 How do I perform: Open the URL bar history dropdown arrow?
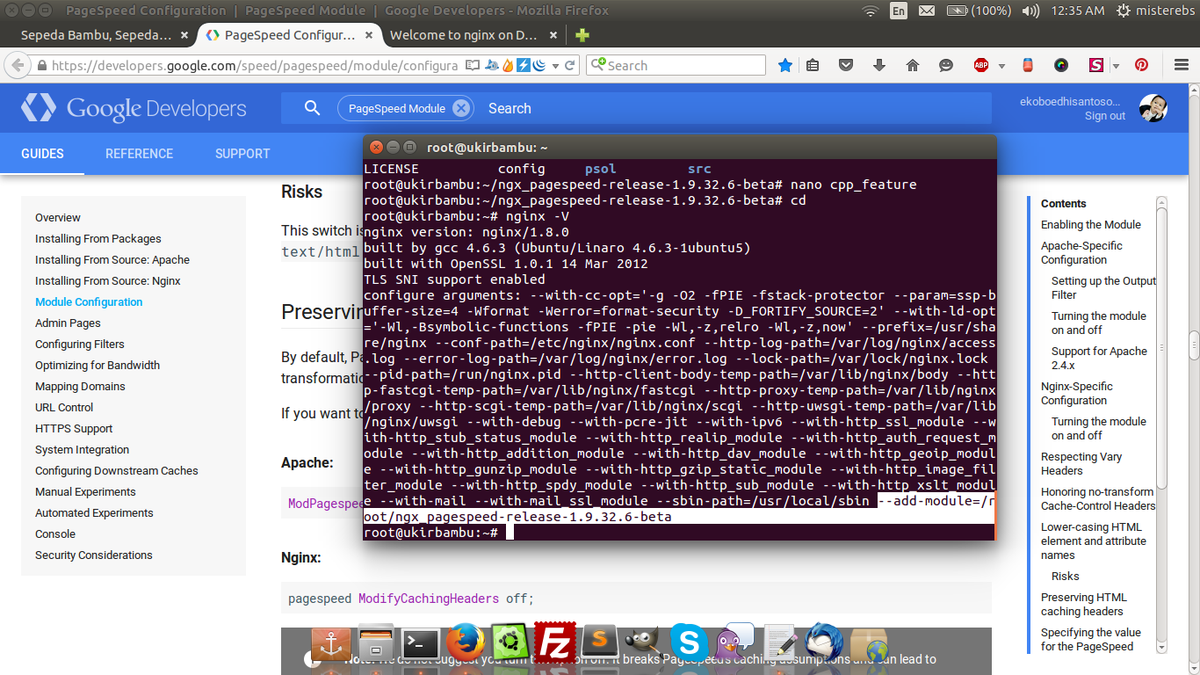pyautogui.click(x=554, y=66)
